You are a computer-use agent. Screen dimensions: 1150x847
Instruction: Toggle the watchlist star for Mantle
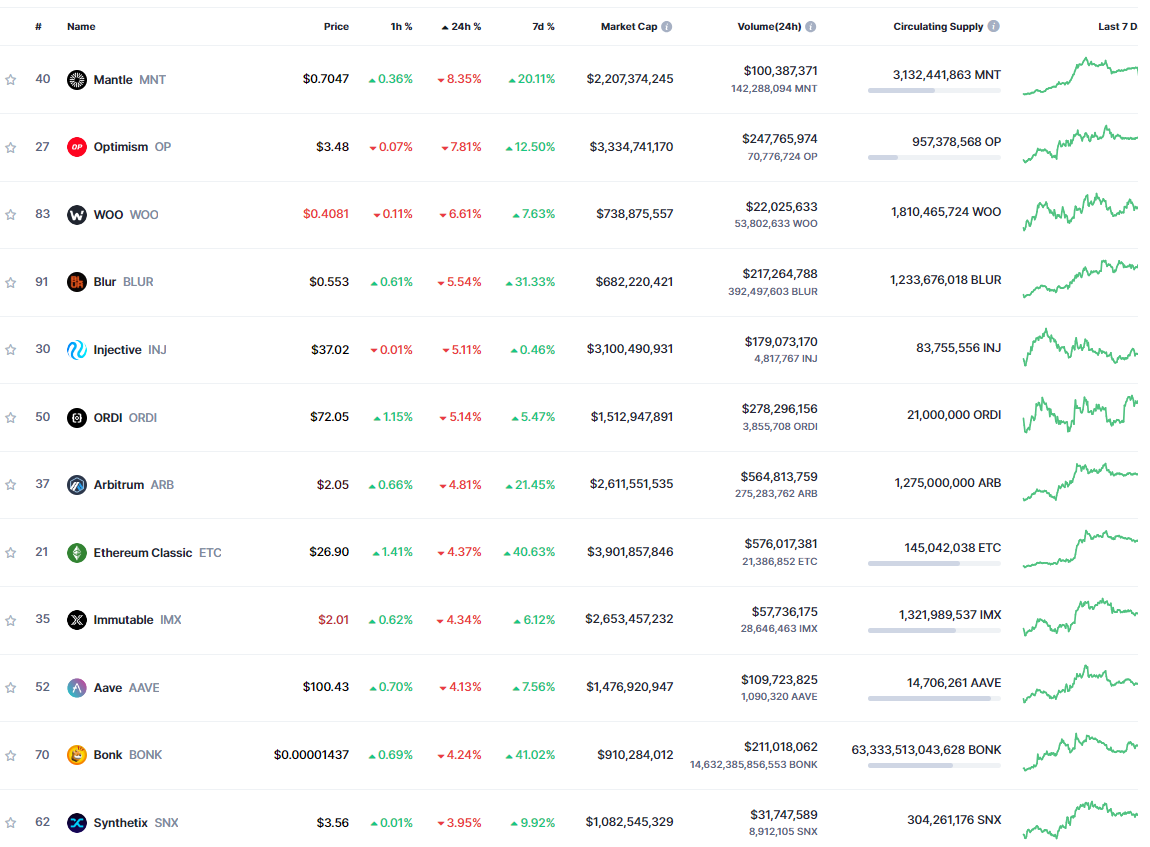(10, 79)
